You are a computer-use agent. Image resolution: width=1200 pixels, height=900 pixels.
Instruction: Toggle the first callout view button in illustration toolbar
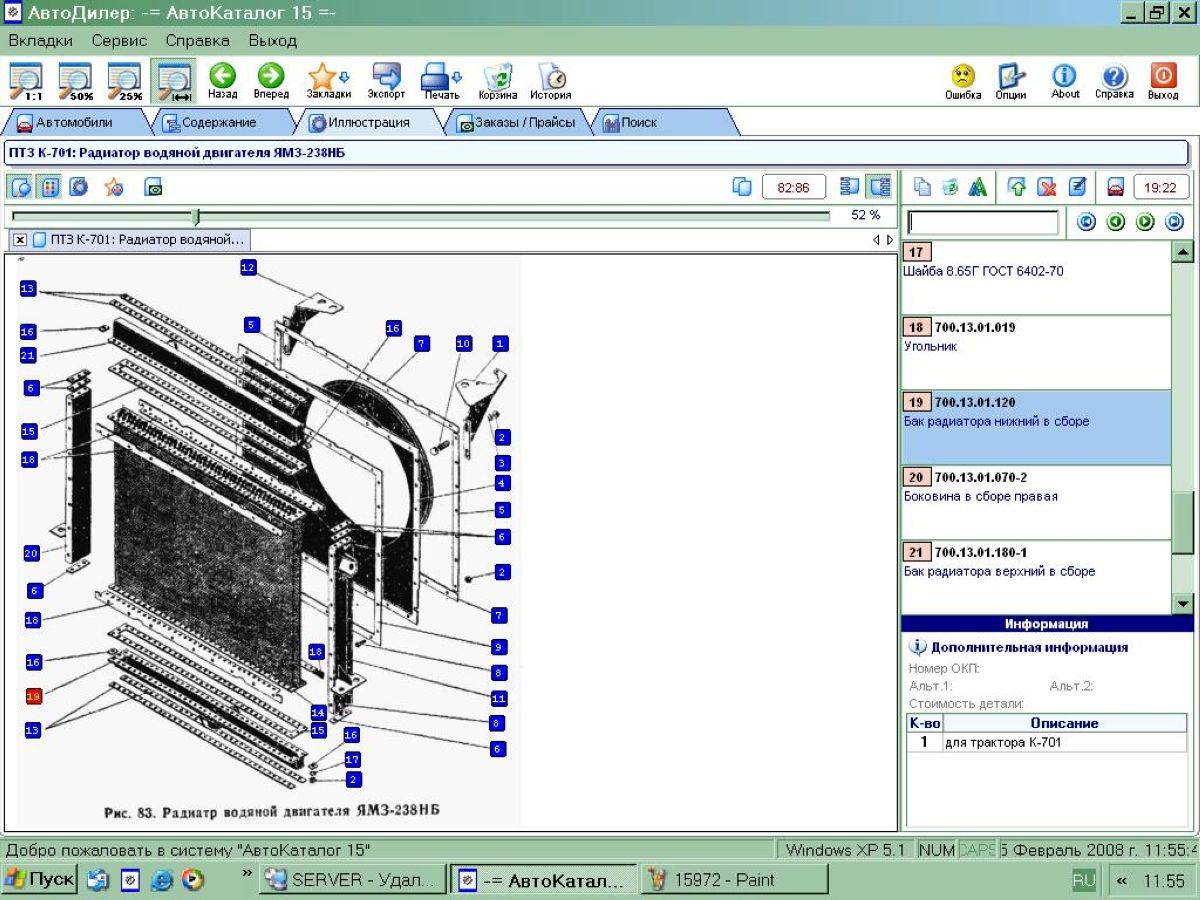coord(21,187)
